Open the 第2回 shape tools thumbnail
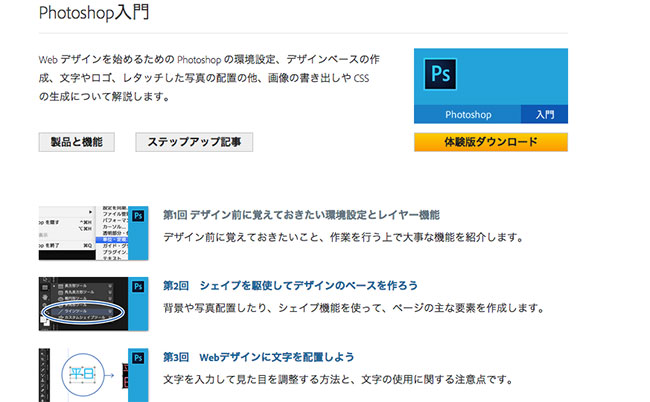The image size is (650, 402). pos(94,304)
